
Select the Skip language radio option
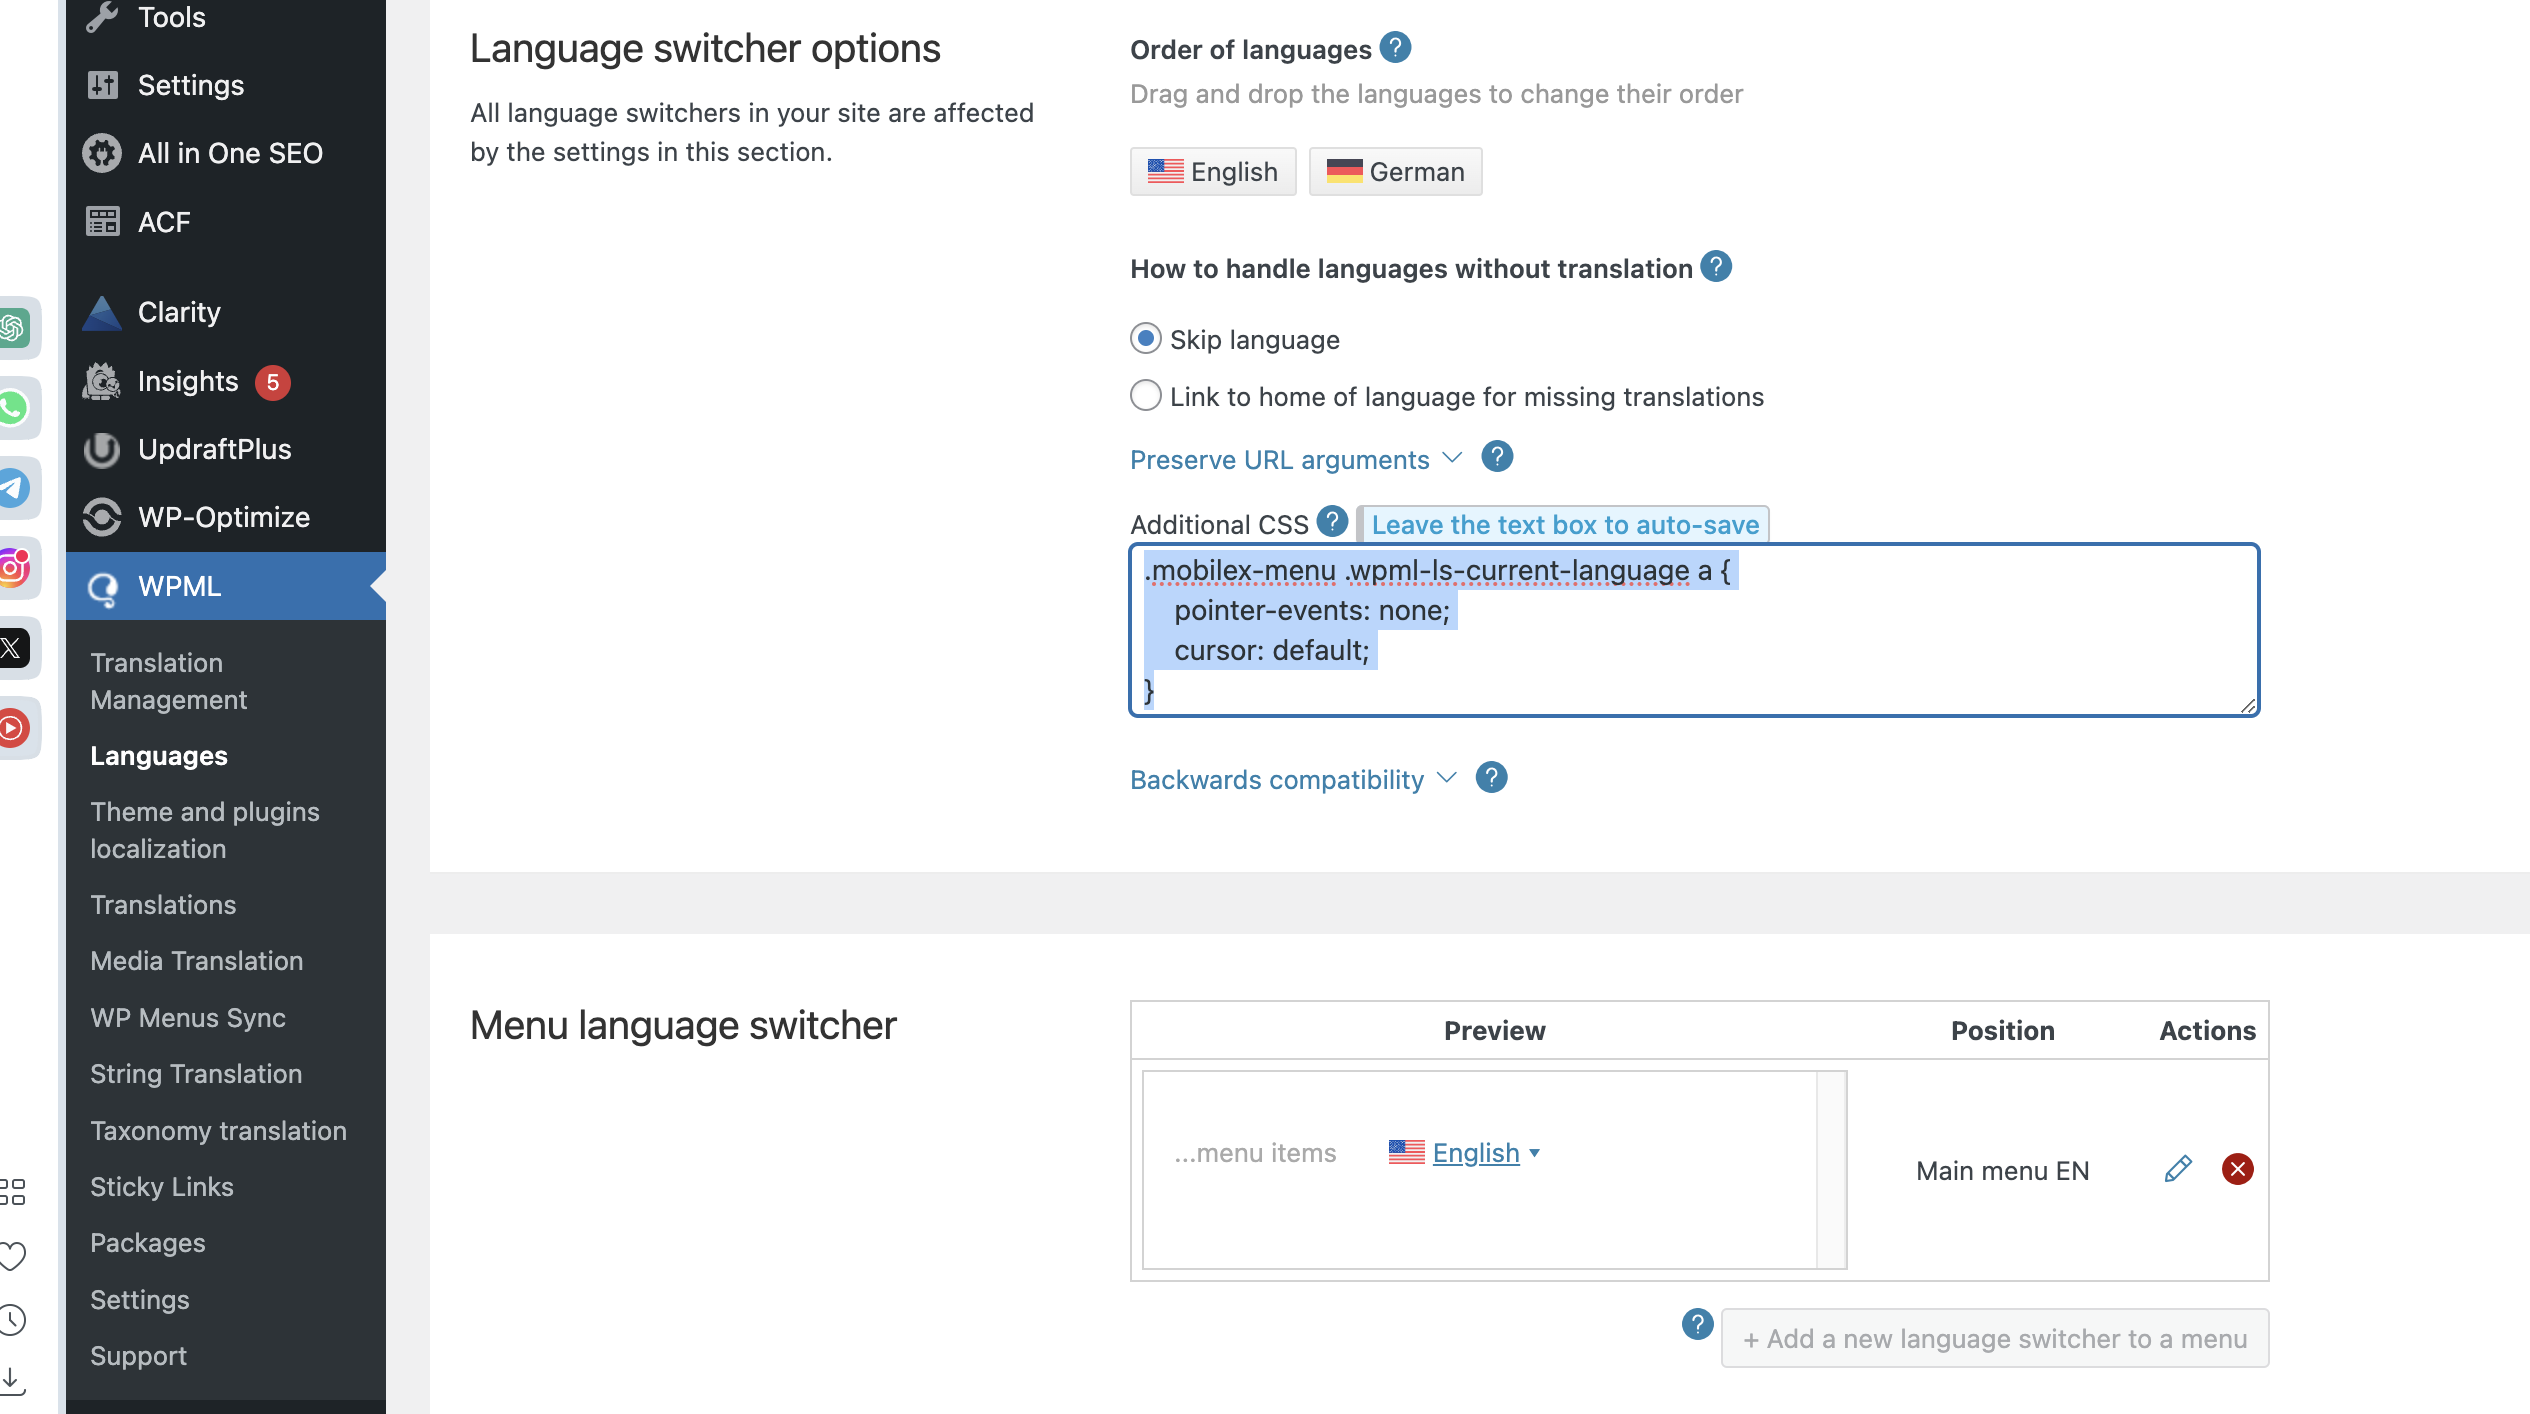(x=1146, y=339)
